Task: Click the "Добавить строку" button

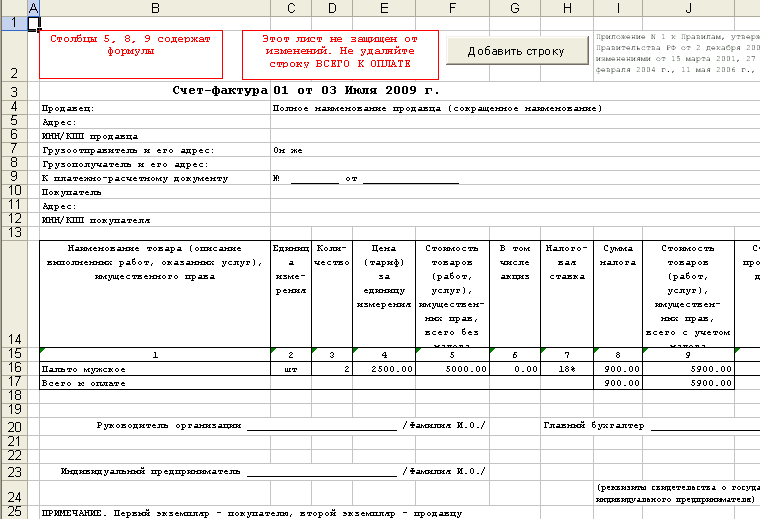Action: (517, 50)
